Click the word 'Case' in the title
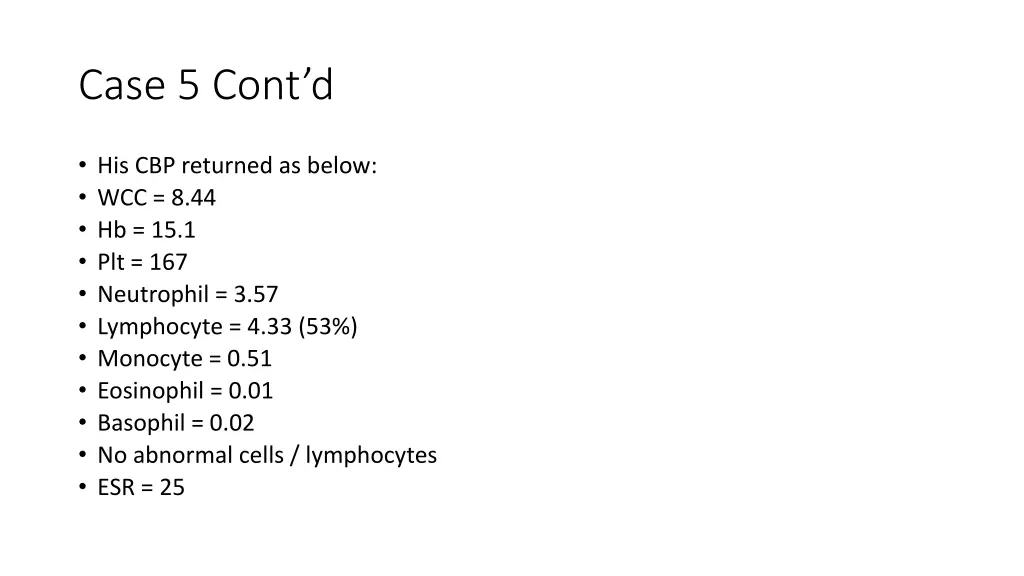Viewport: 1024px width, 576px height. coord(122,85)
